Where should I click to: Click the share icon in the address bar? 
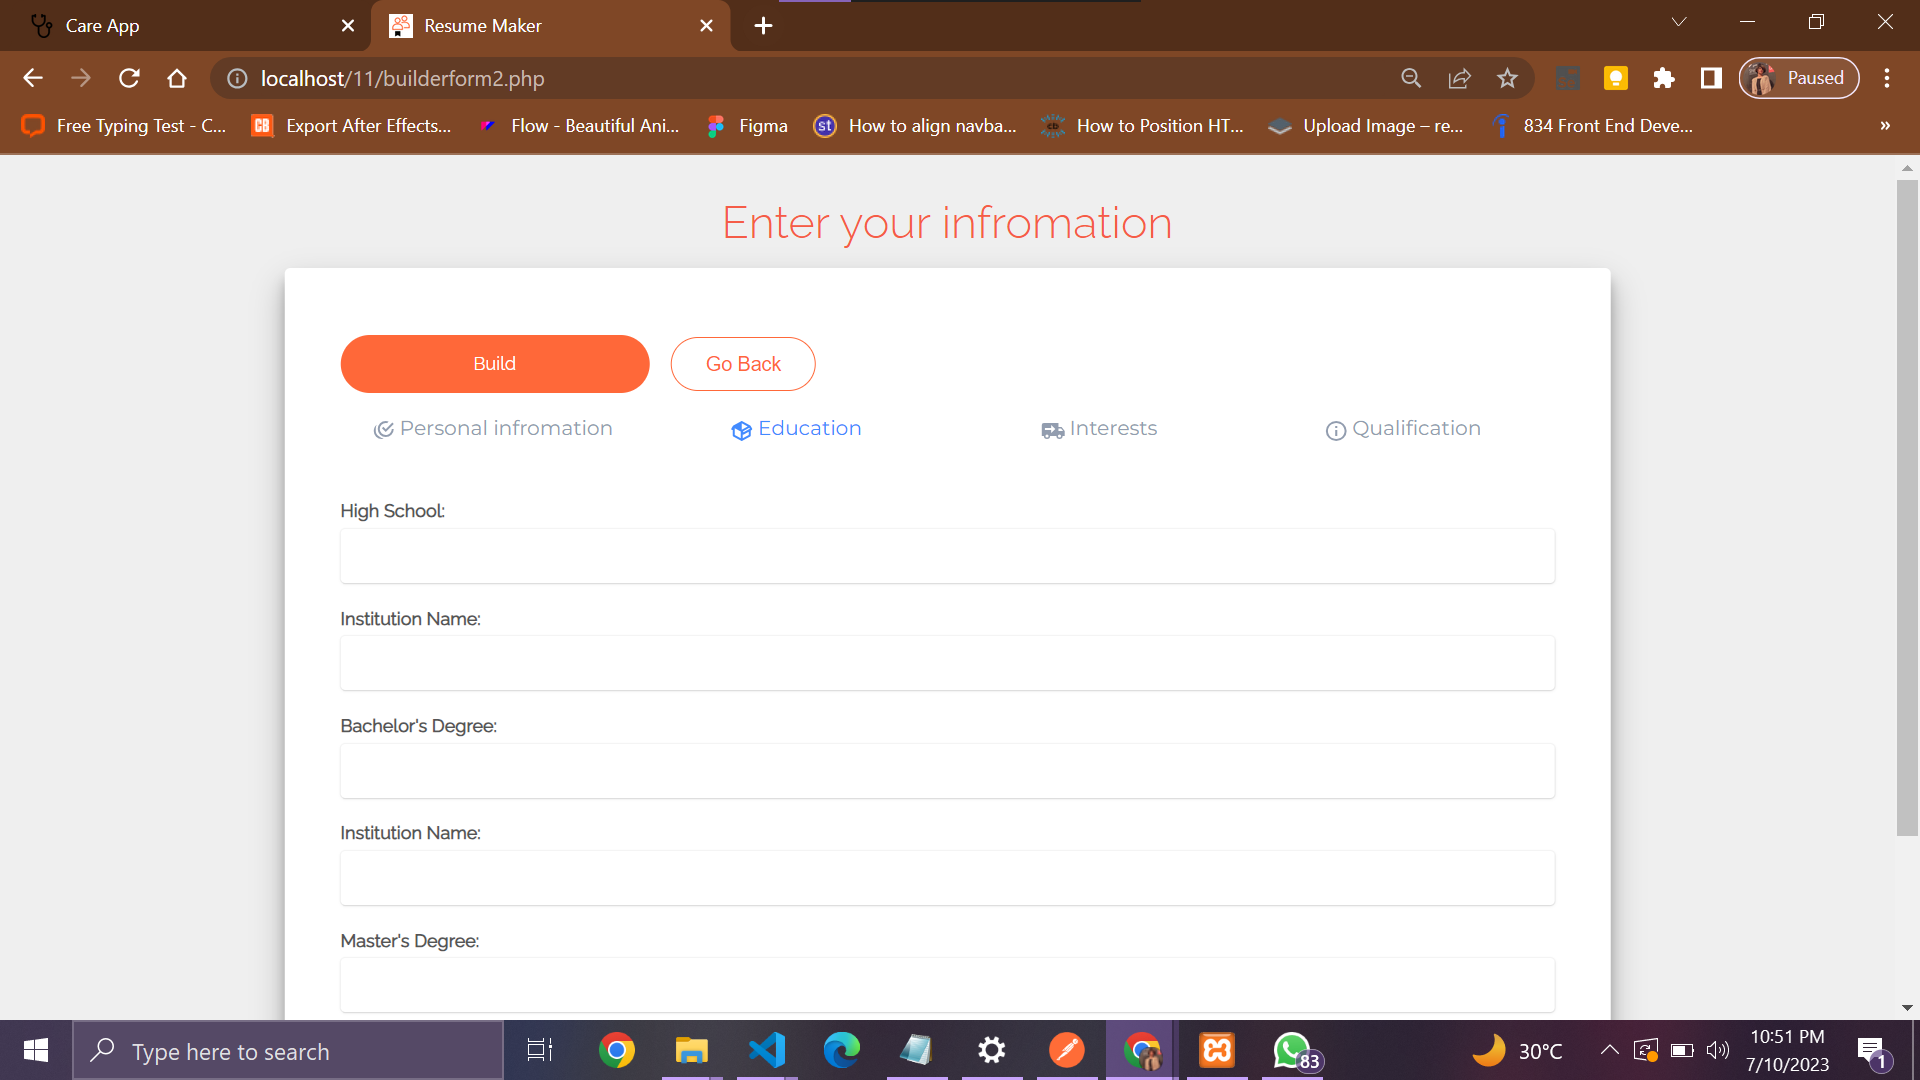[1460, 78]
